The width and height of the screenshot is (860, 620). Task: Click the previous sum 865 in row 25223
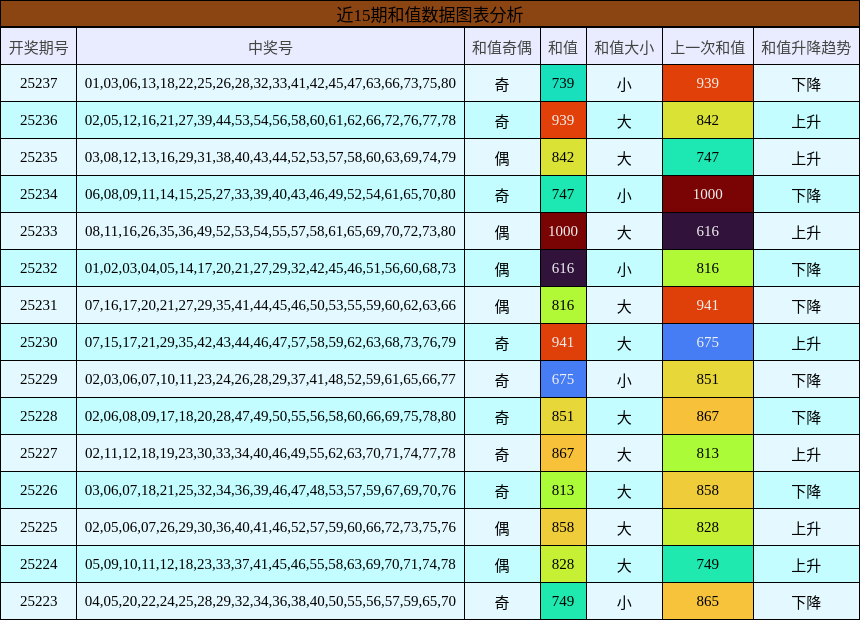click(708, 601)
